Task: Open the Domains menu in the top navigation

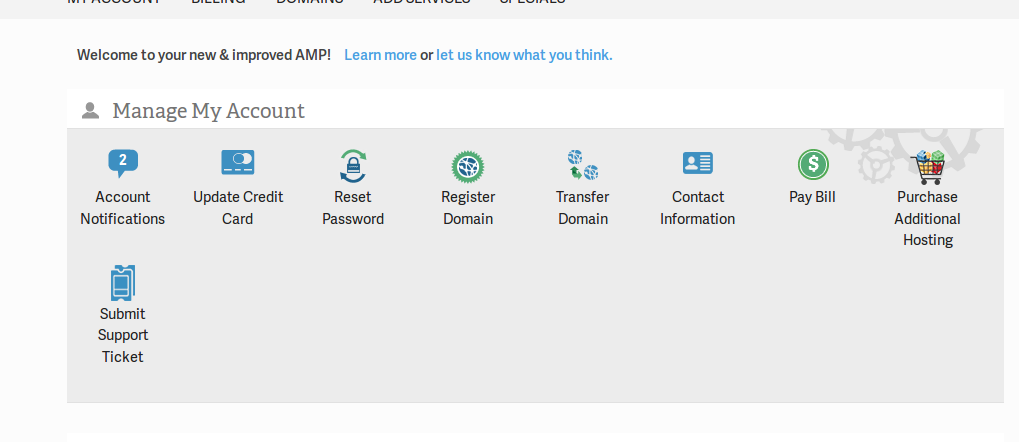Action: coord(309,3)
